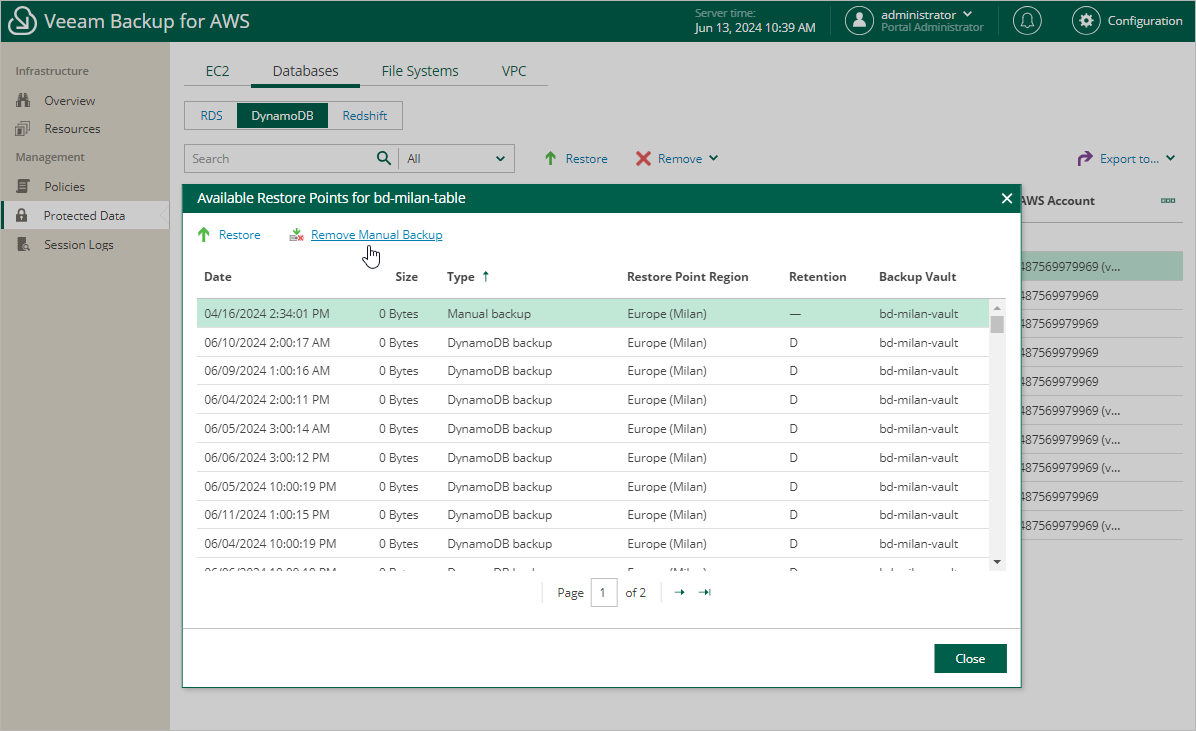This screenshot has width=1196, height=731.
Task: Click the Remove Manual Backup icon
Action: [297, 235]
